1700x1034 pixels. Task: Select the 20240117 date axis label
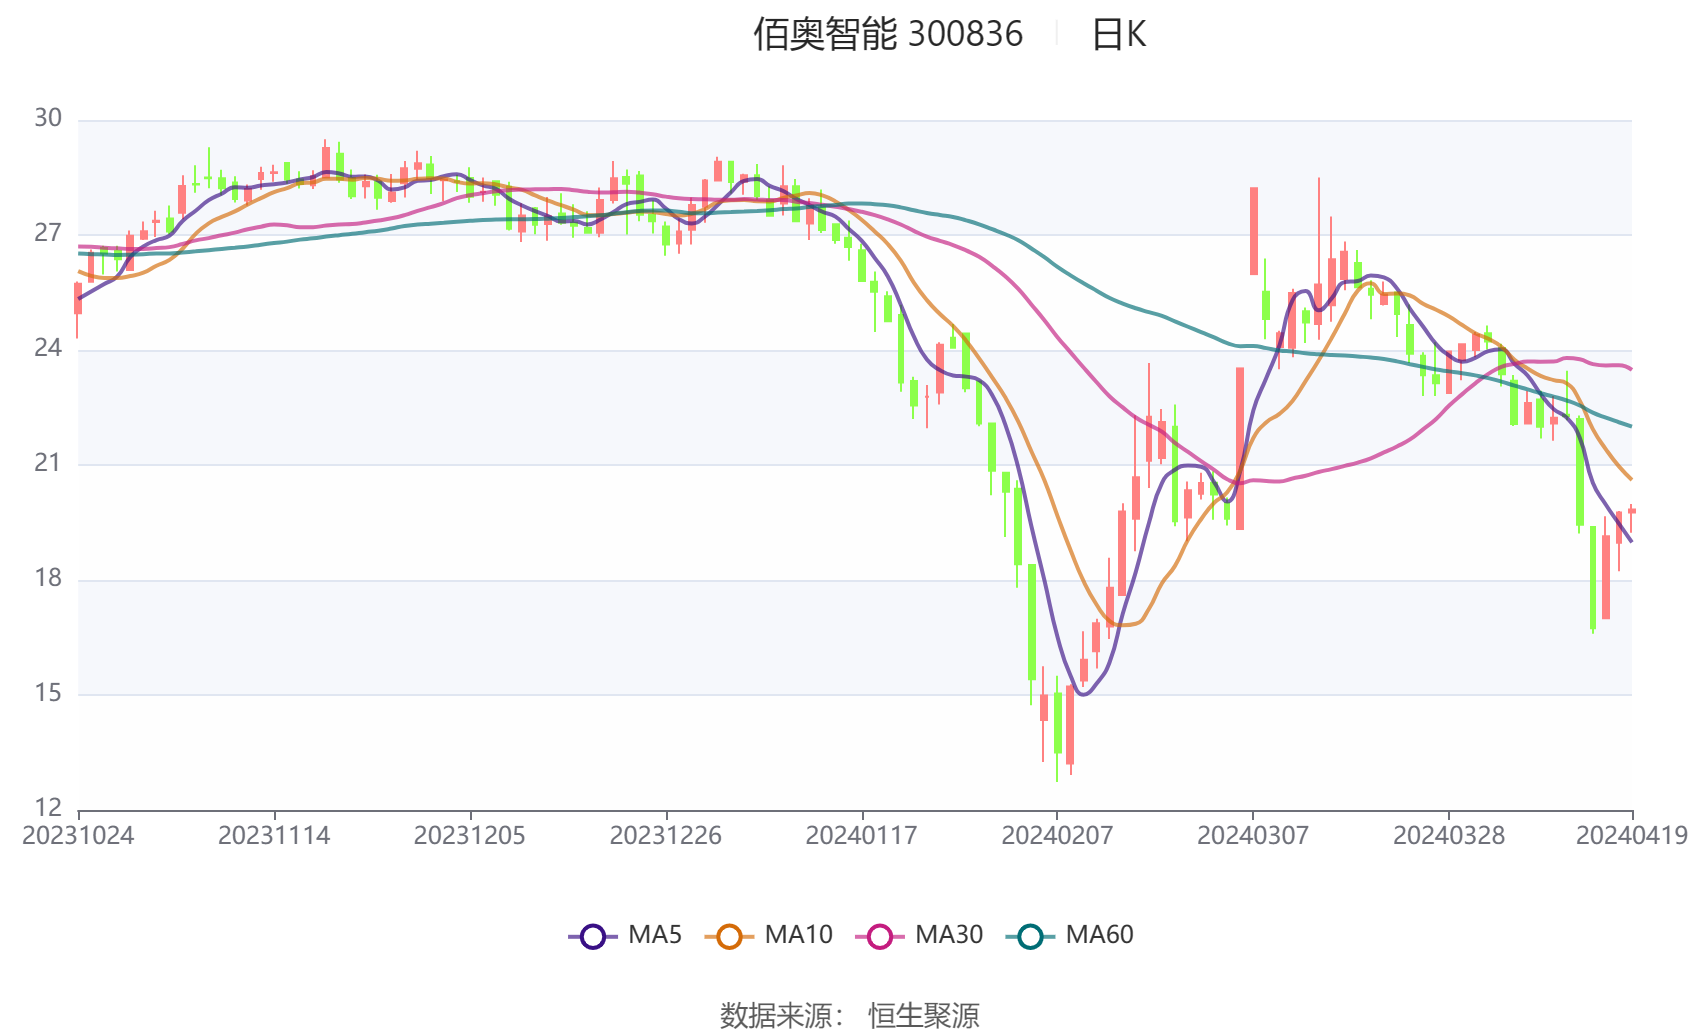click(x=861, y=836)
